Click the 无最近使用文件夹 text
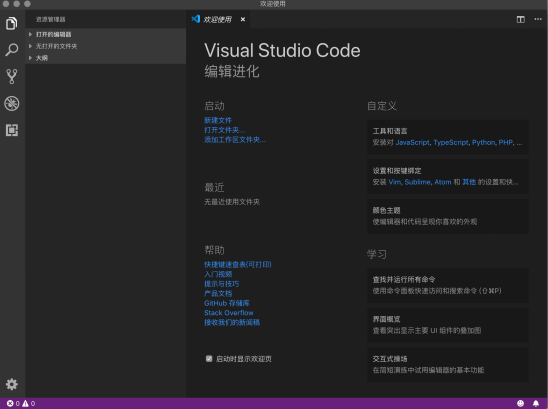This screenshot has width=548, height=409. point(232,202)
